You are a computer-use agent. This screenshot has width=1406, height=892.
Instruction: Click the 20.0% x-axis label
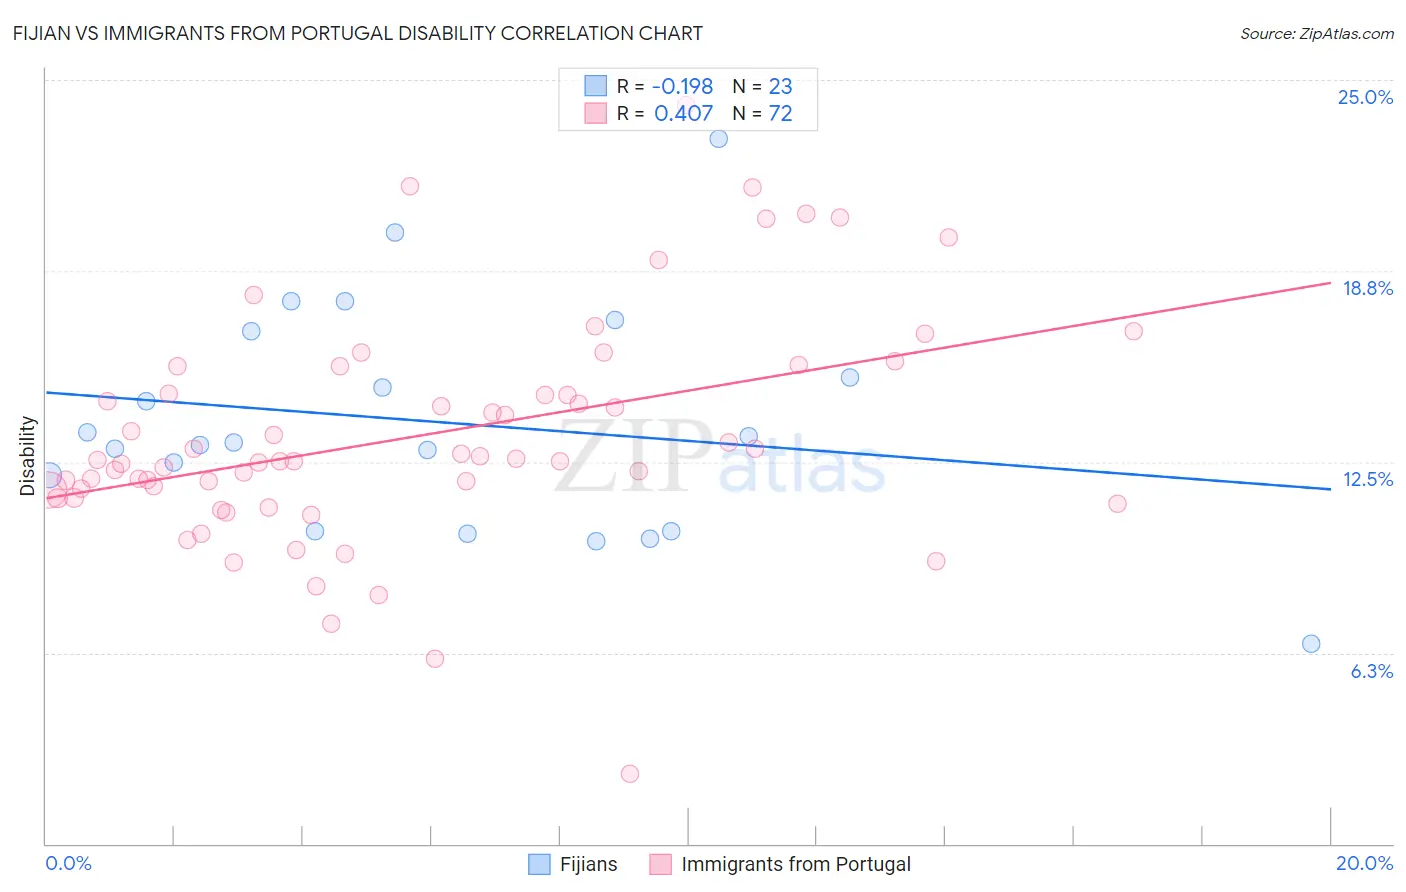[1364, 863]
